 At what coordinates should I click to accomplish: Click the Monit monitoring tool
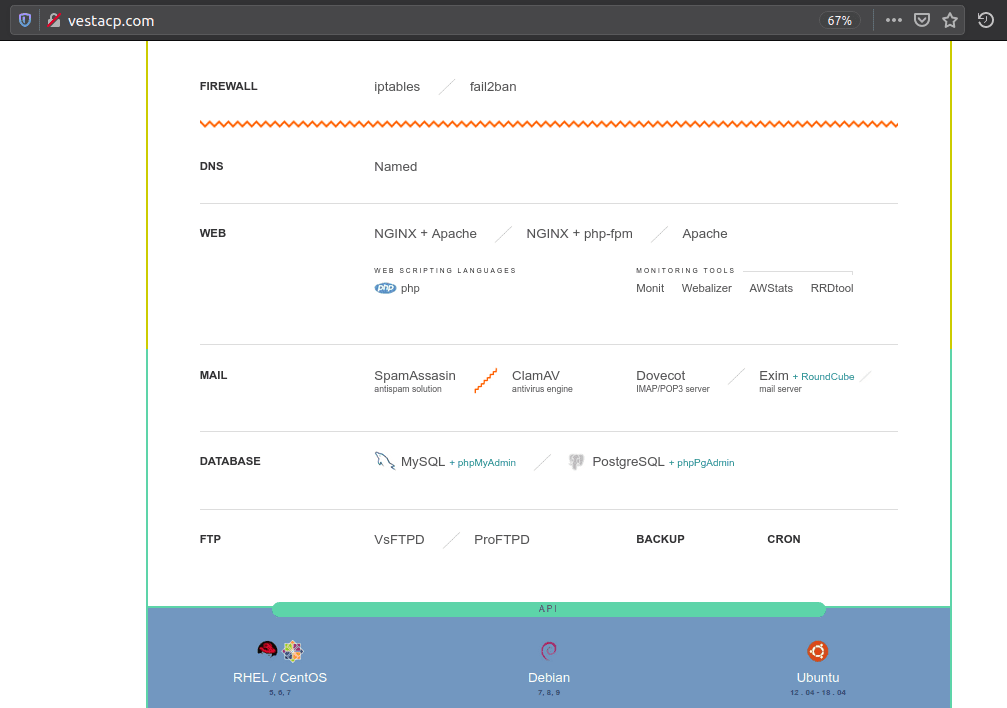coord(650,288)
